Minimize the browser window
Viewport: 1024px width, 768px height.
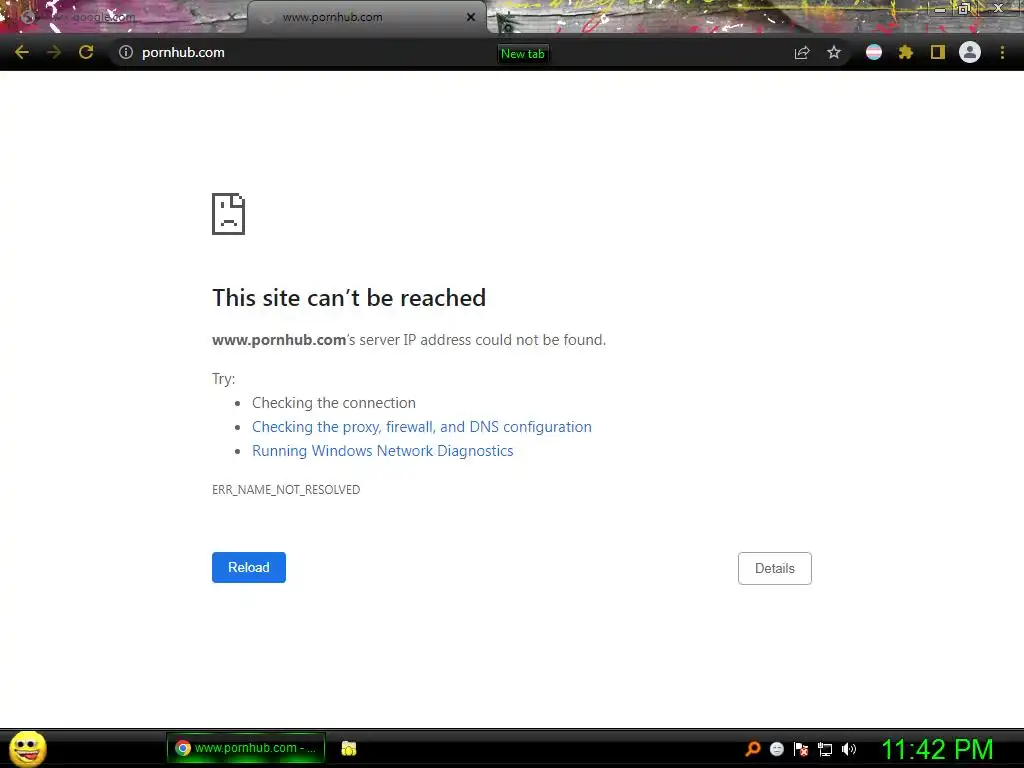[939, 9]
